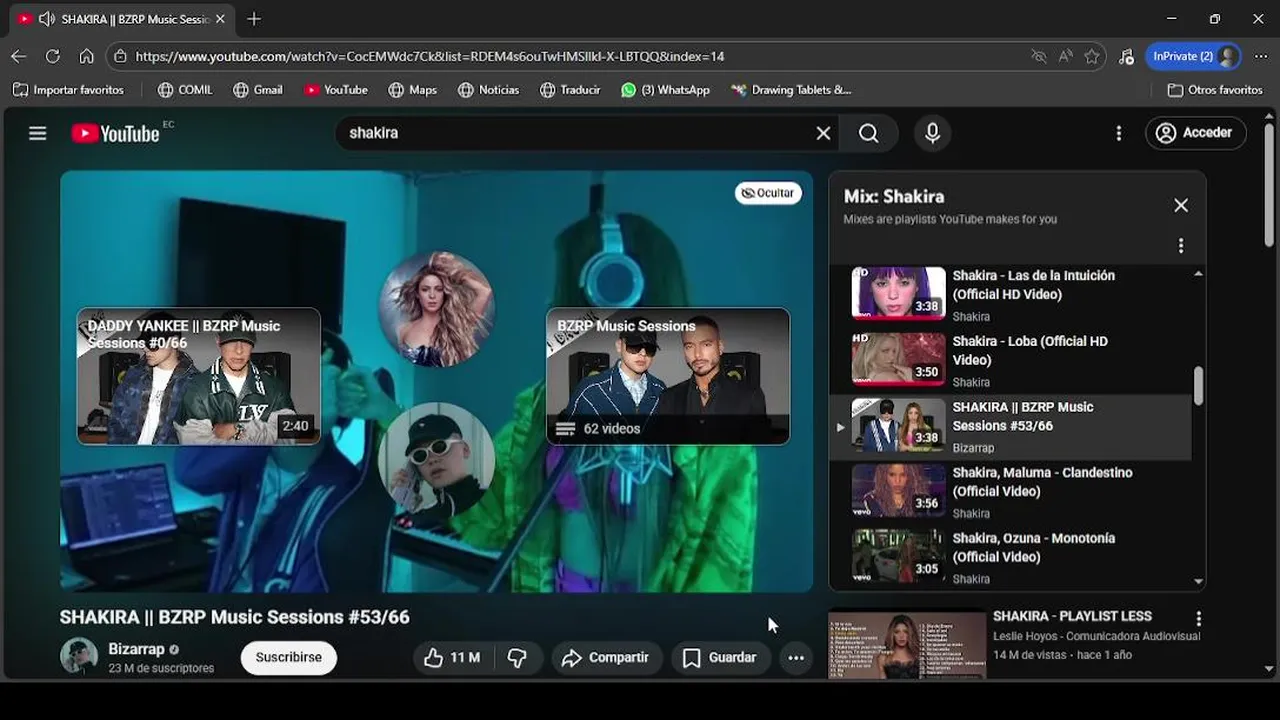Close the Mix: Shakira playlist panel
Image resolution: width=1280 pixels, height=720 pixels.
[1181, 205]
